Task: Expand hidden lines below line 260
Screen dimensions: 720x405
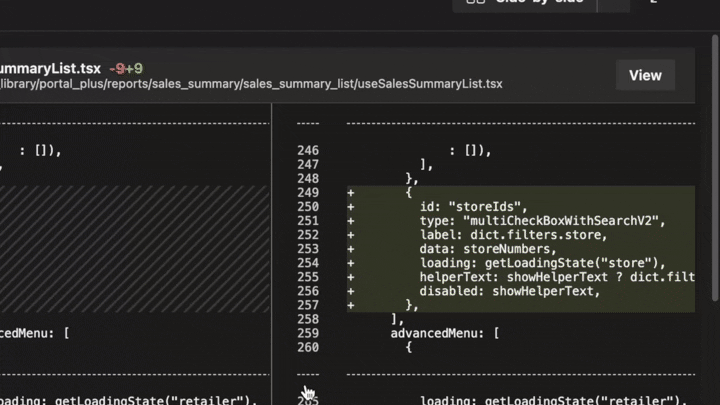Action: click(308, 375)
